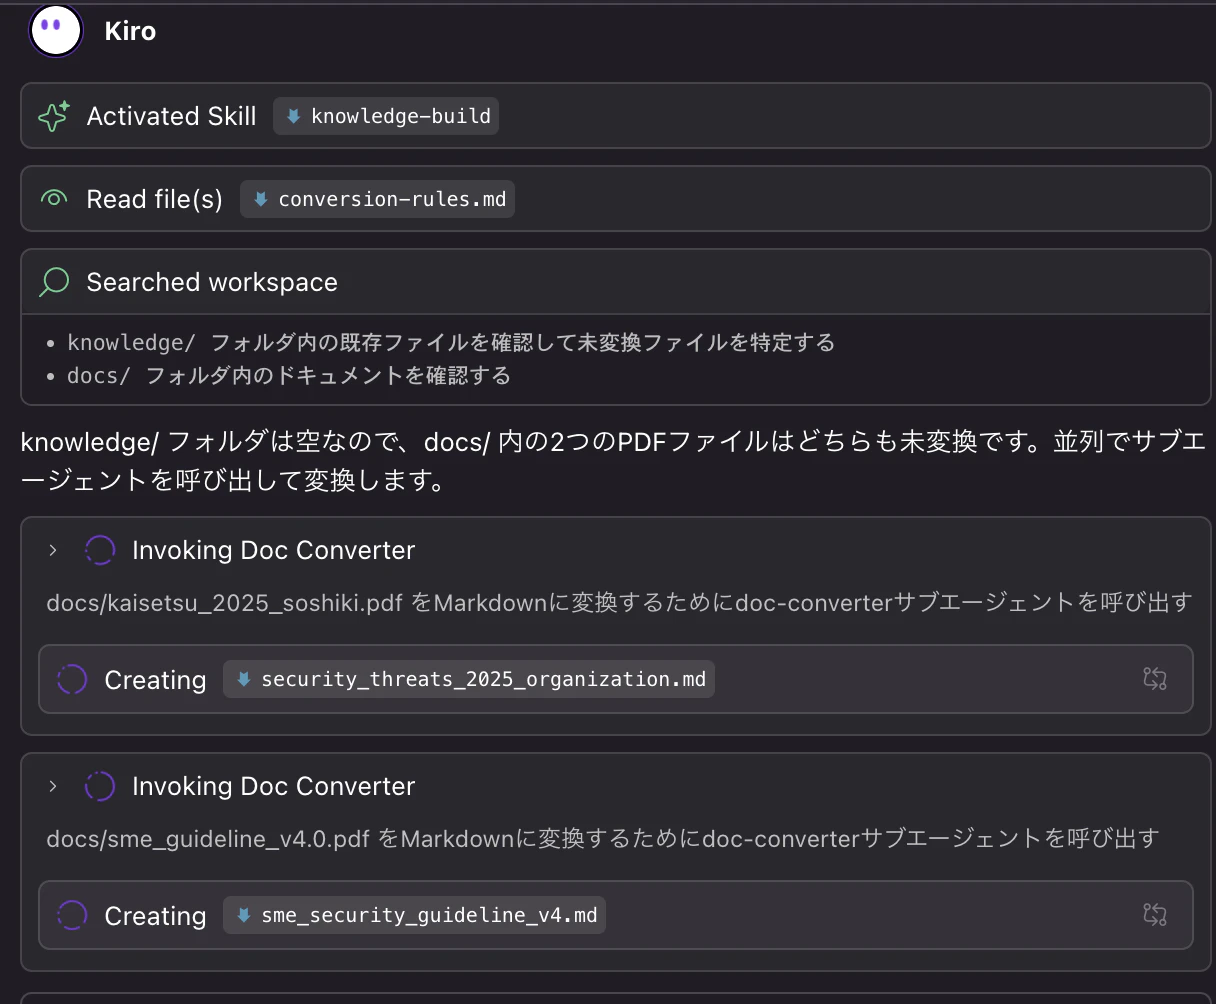Click the Kiro name label
The image size is (1216, 1004).
130,31
